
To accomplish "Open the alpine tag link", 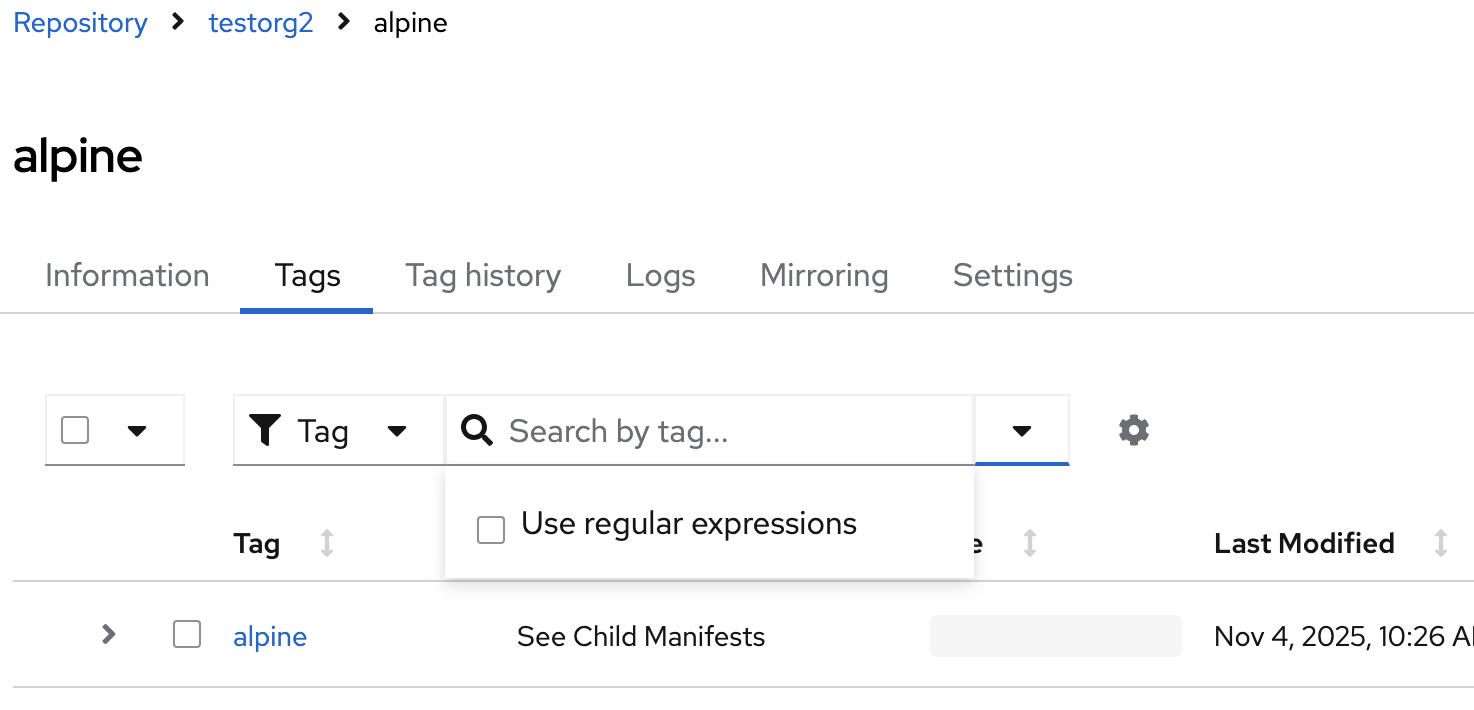I will [x=270, y=637].
